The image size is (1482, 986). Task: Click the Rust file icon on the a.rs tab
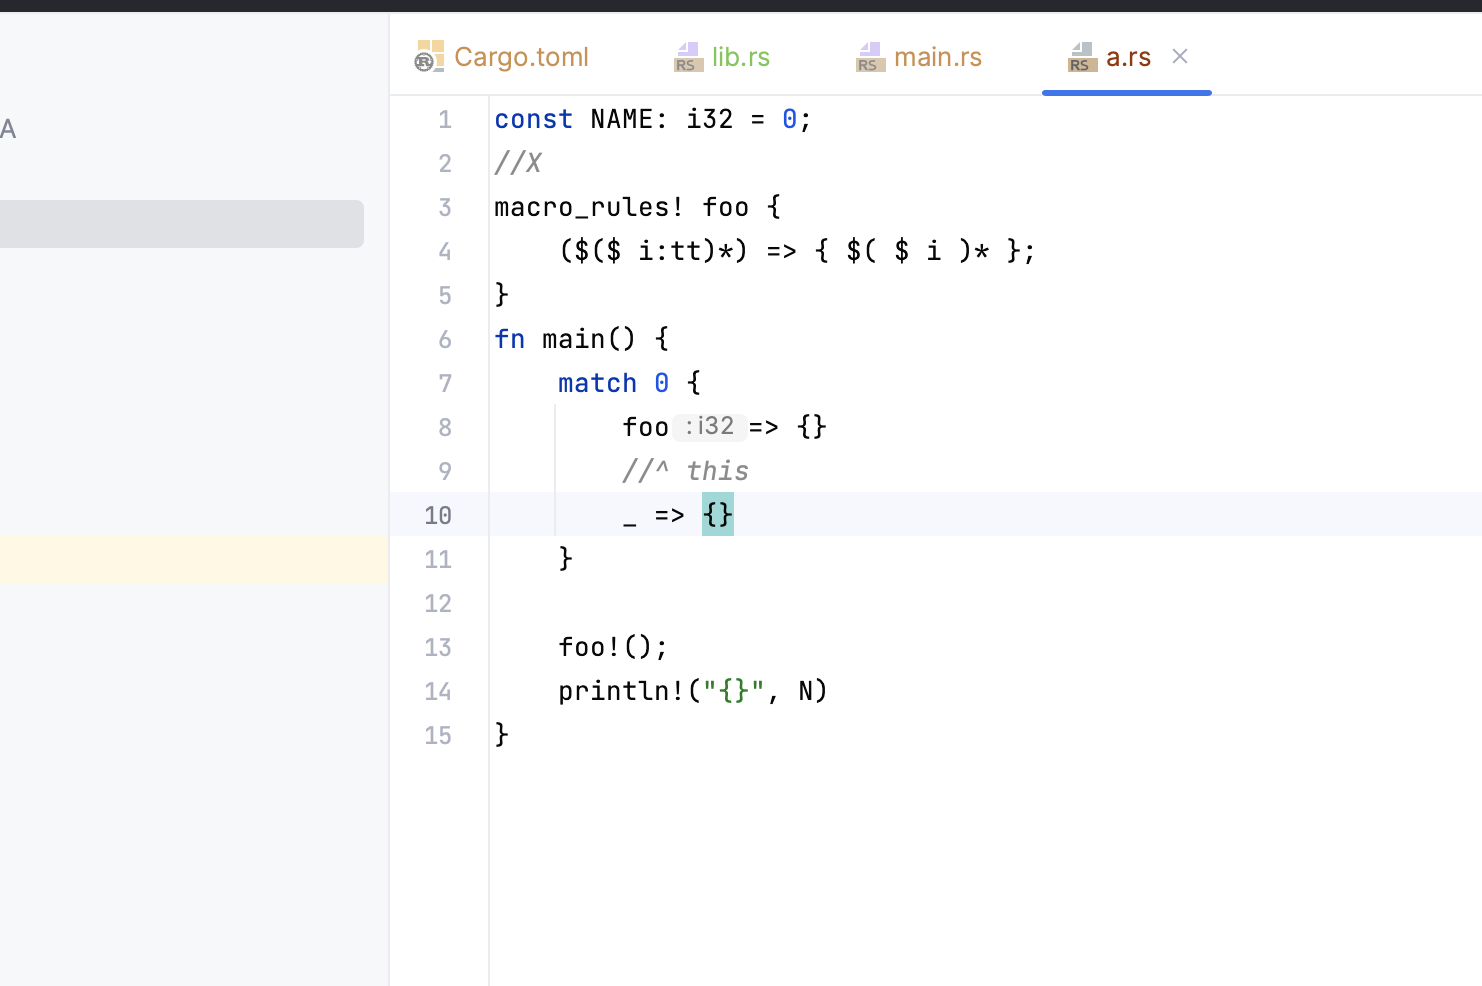[x=1081, y=58]
